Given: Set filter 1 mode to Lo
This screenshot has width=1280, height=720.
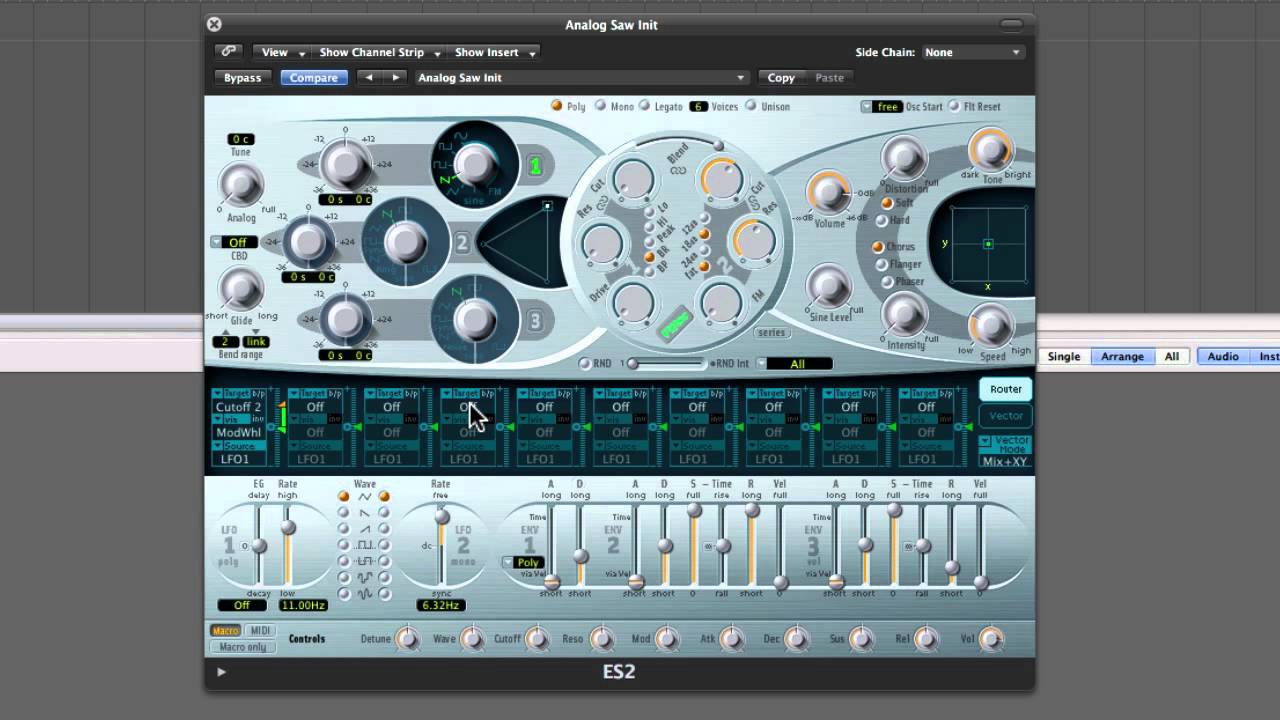Looking at the screenshot, I should point(650,212).
